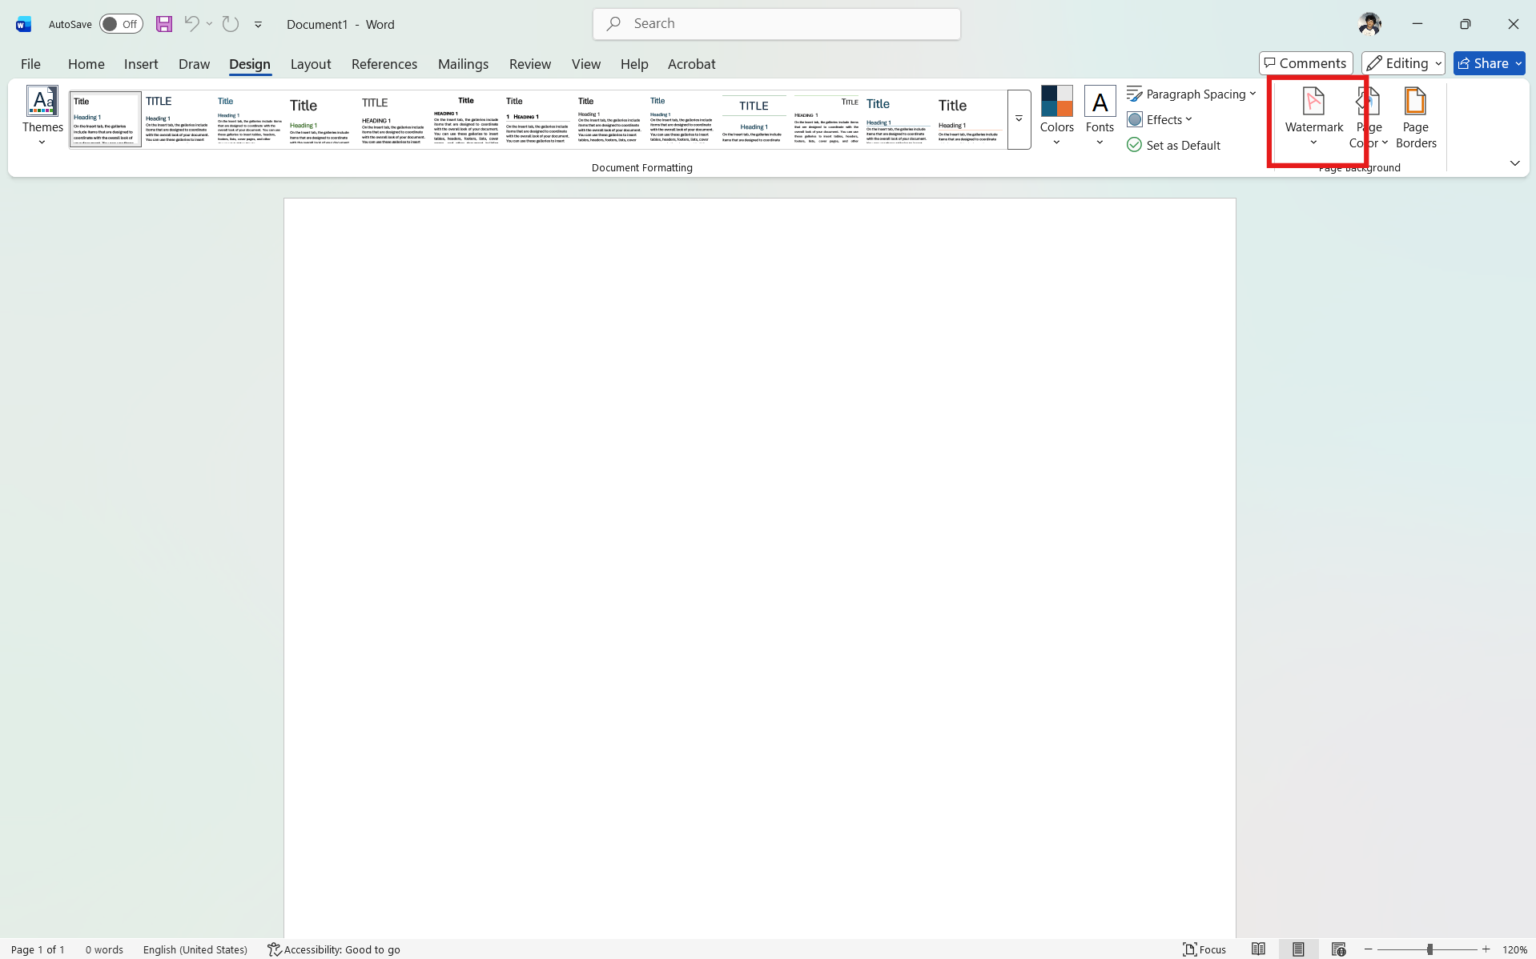
Task: Click the Search box
Action: [x=777, y=24]
